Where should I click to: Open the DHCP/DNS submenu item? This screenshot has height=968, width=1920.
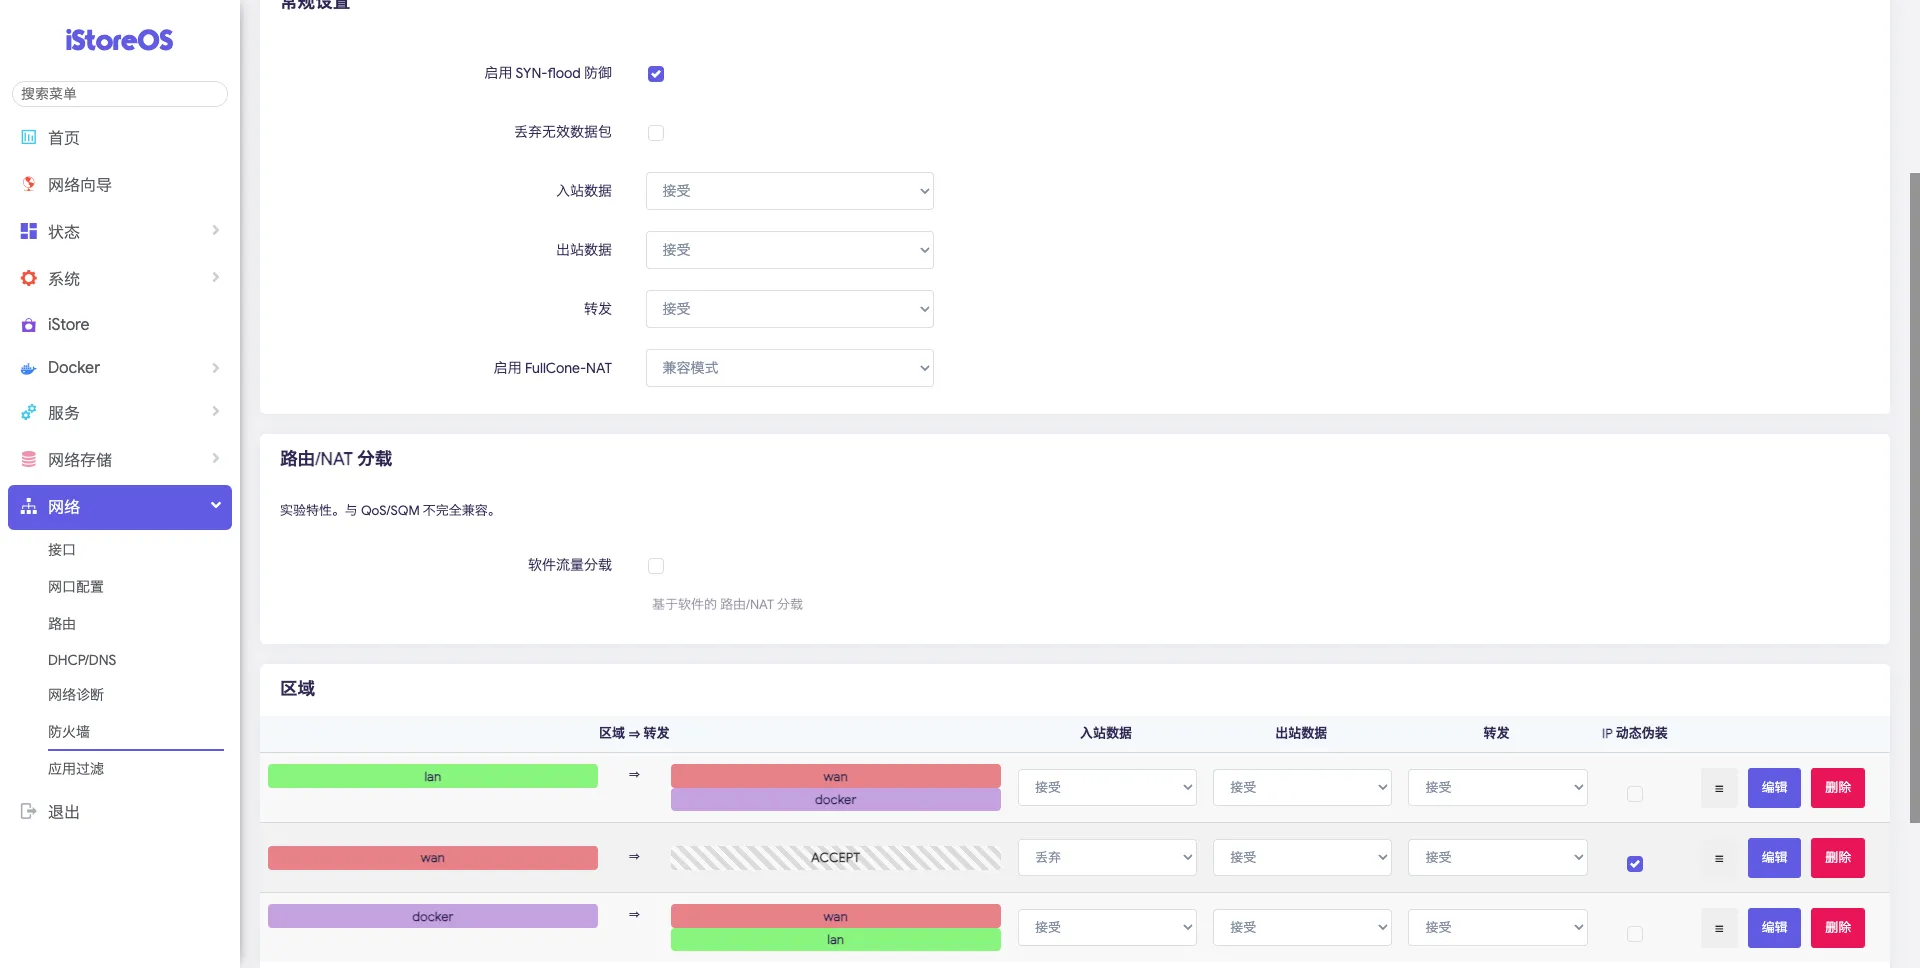click(82, 660)
